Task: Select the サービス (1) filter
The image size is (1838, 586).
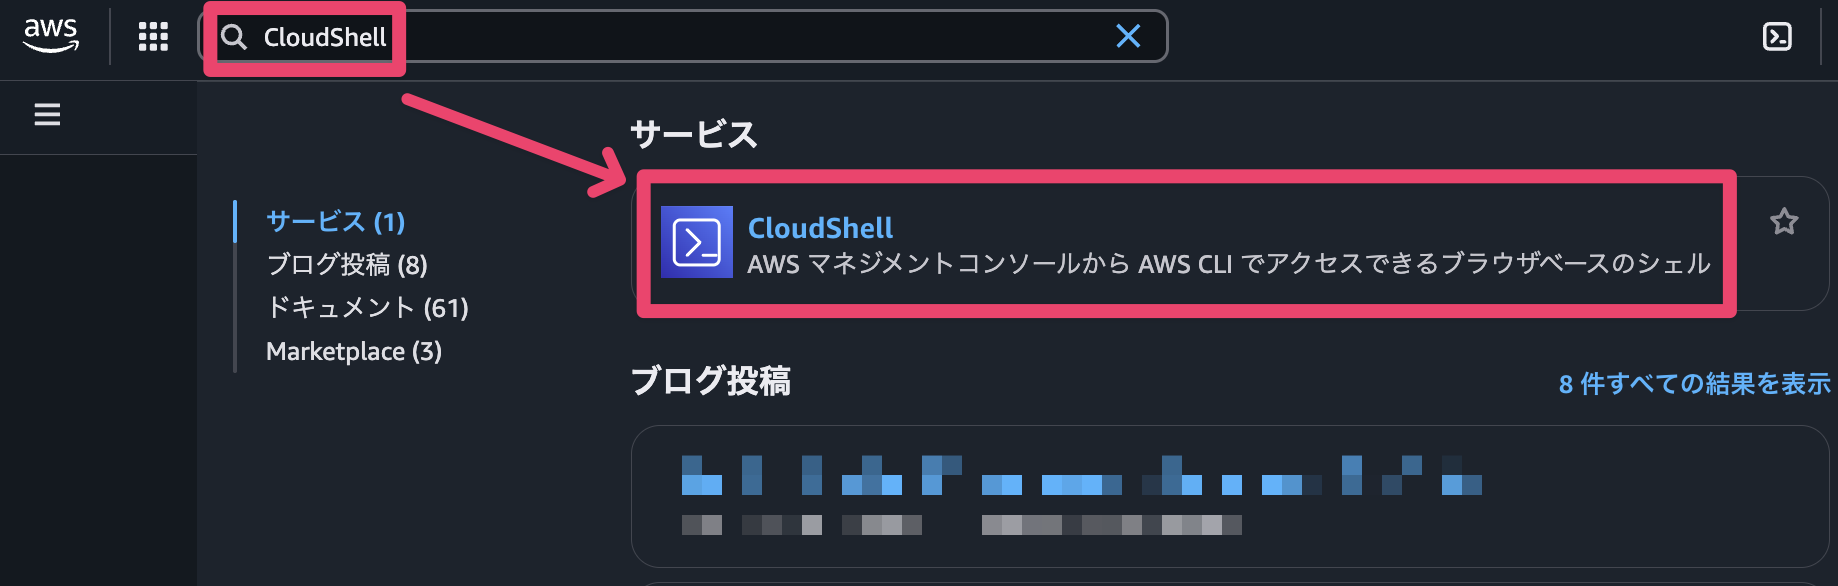Action: pyautogui.click(x=335, y=222)
